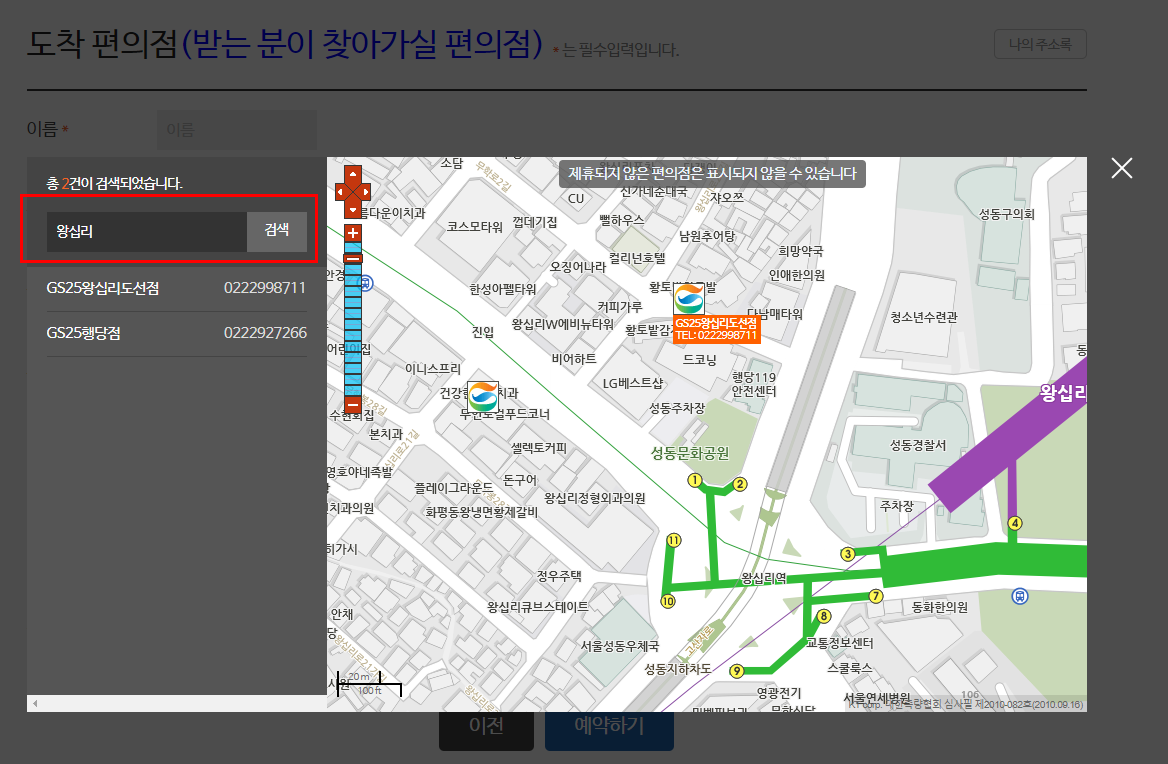1168x764 pixels.
Task: Click the 왕십리정형외과의원 map label
Action: [x=594, y=499]
